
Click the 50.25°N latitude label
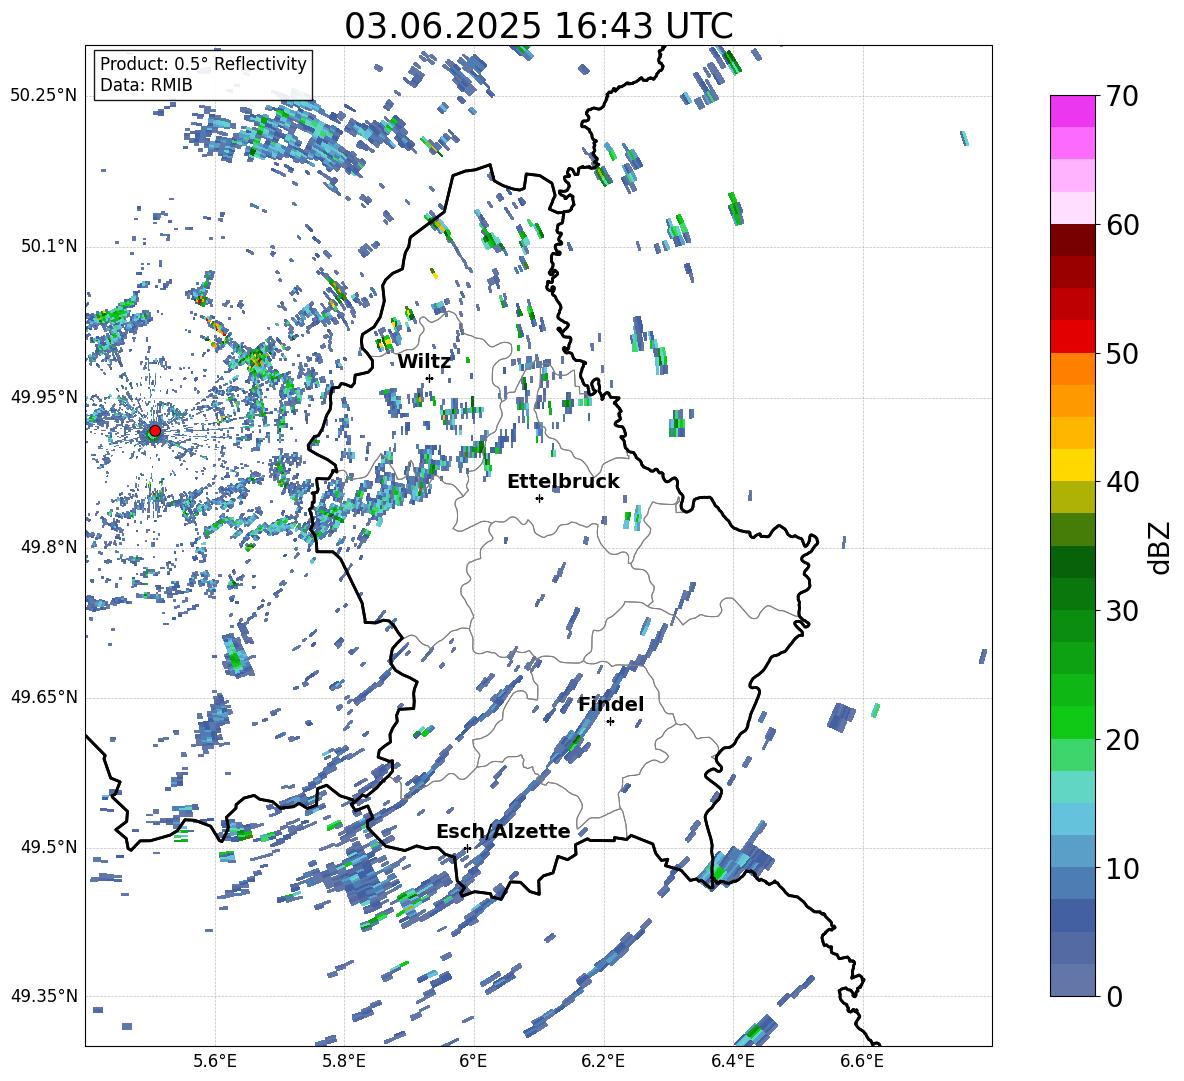pyautogui.click(x=44, y=96)
